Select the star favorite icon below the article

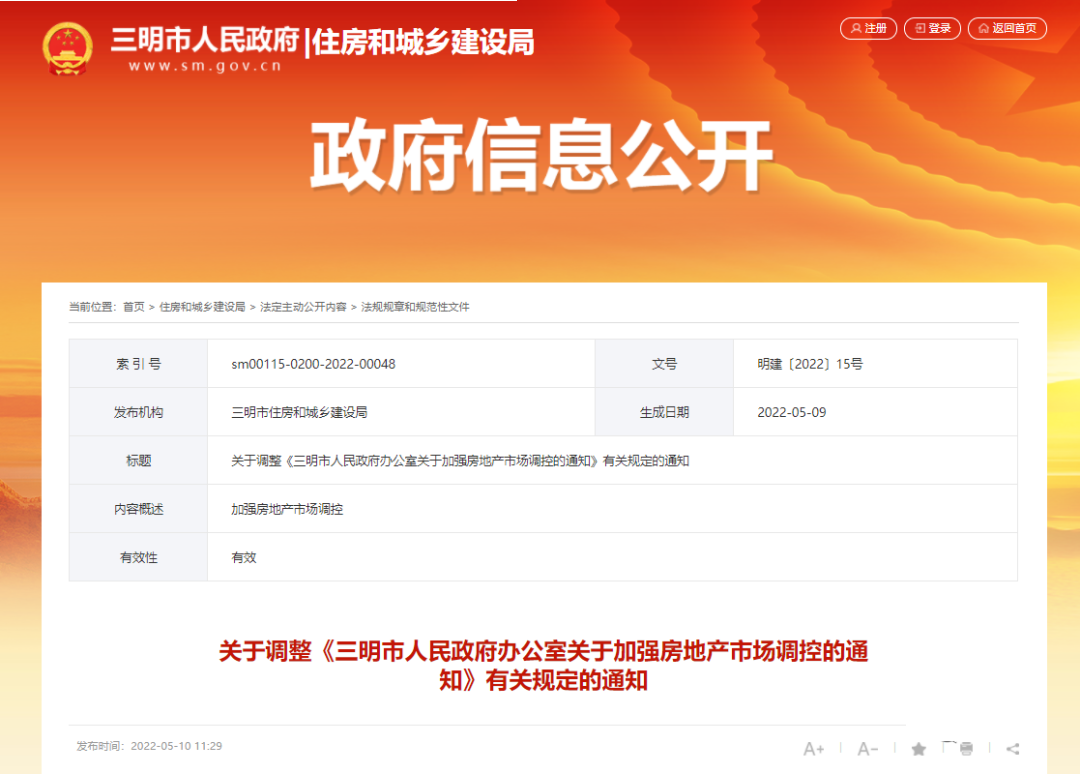click(918, 748)
